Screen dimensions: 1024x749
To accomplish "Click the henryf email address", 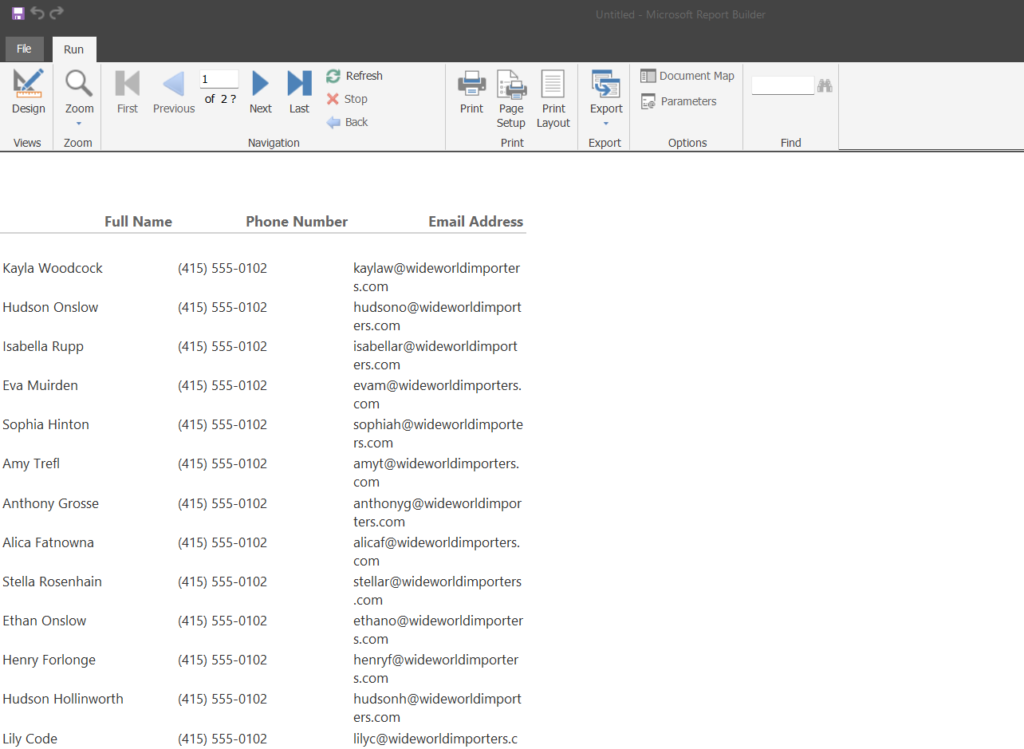I will [436, 669].
